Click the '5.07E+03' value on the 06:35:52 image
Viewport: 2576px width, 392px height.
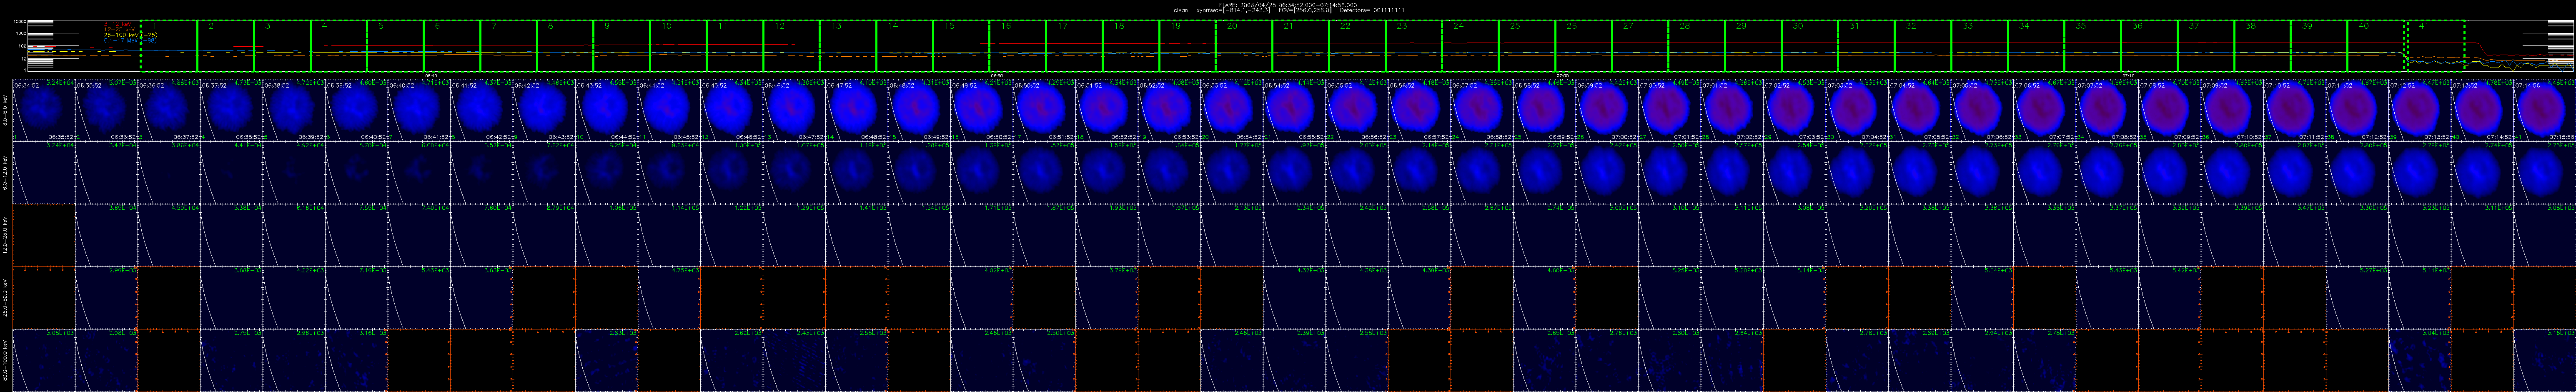tap(124, 83)
